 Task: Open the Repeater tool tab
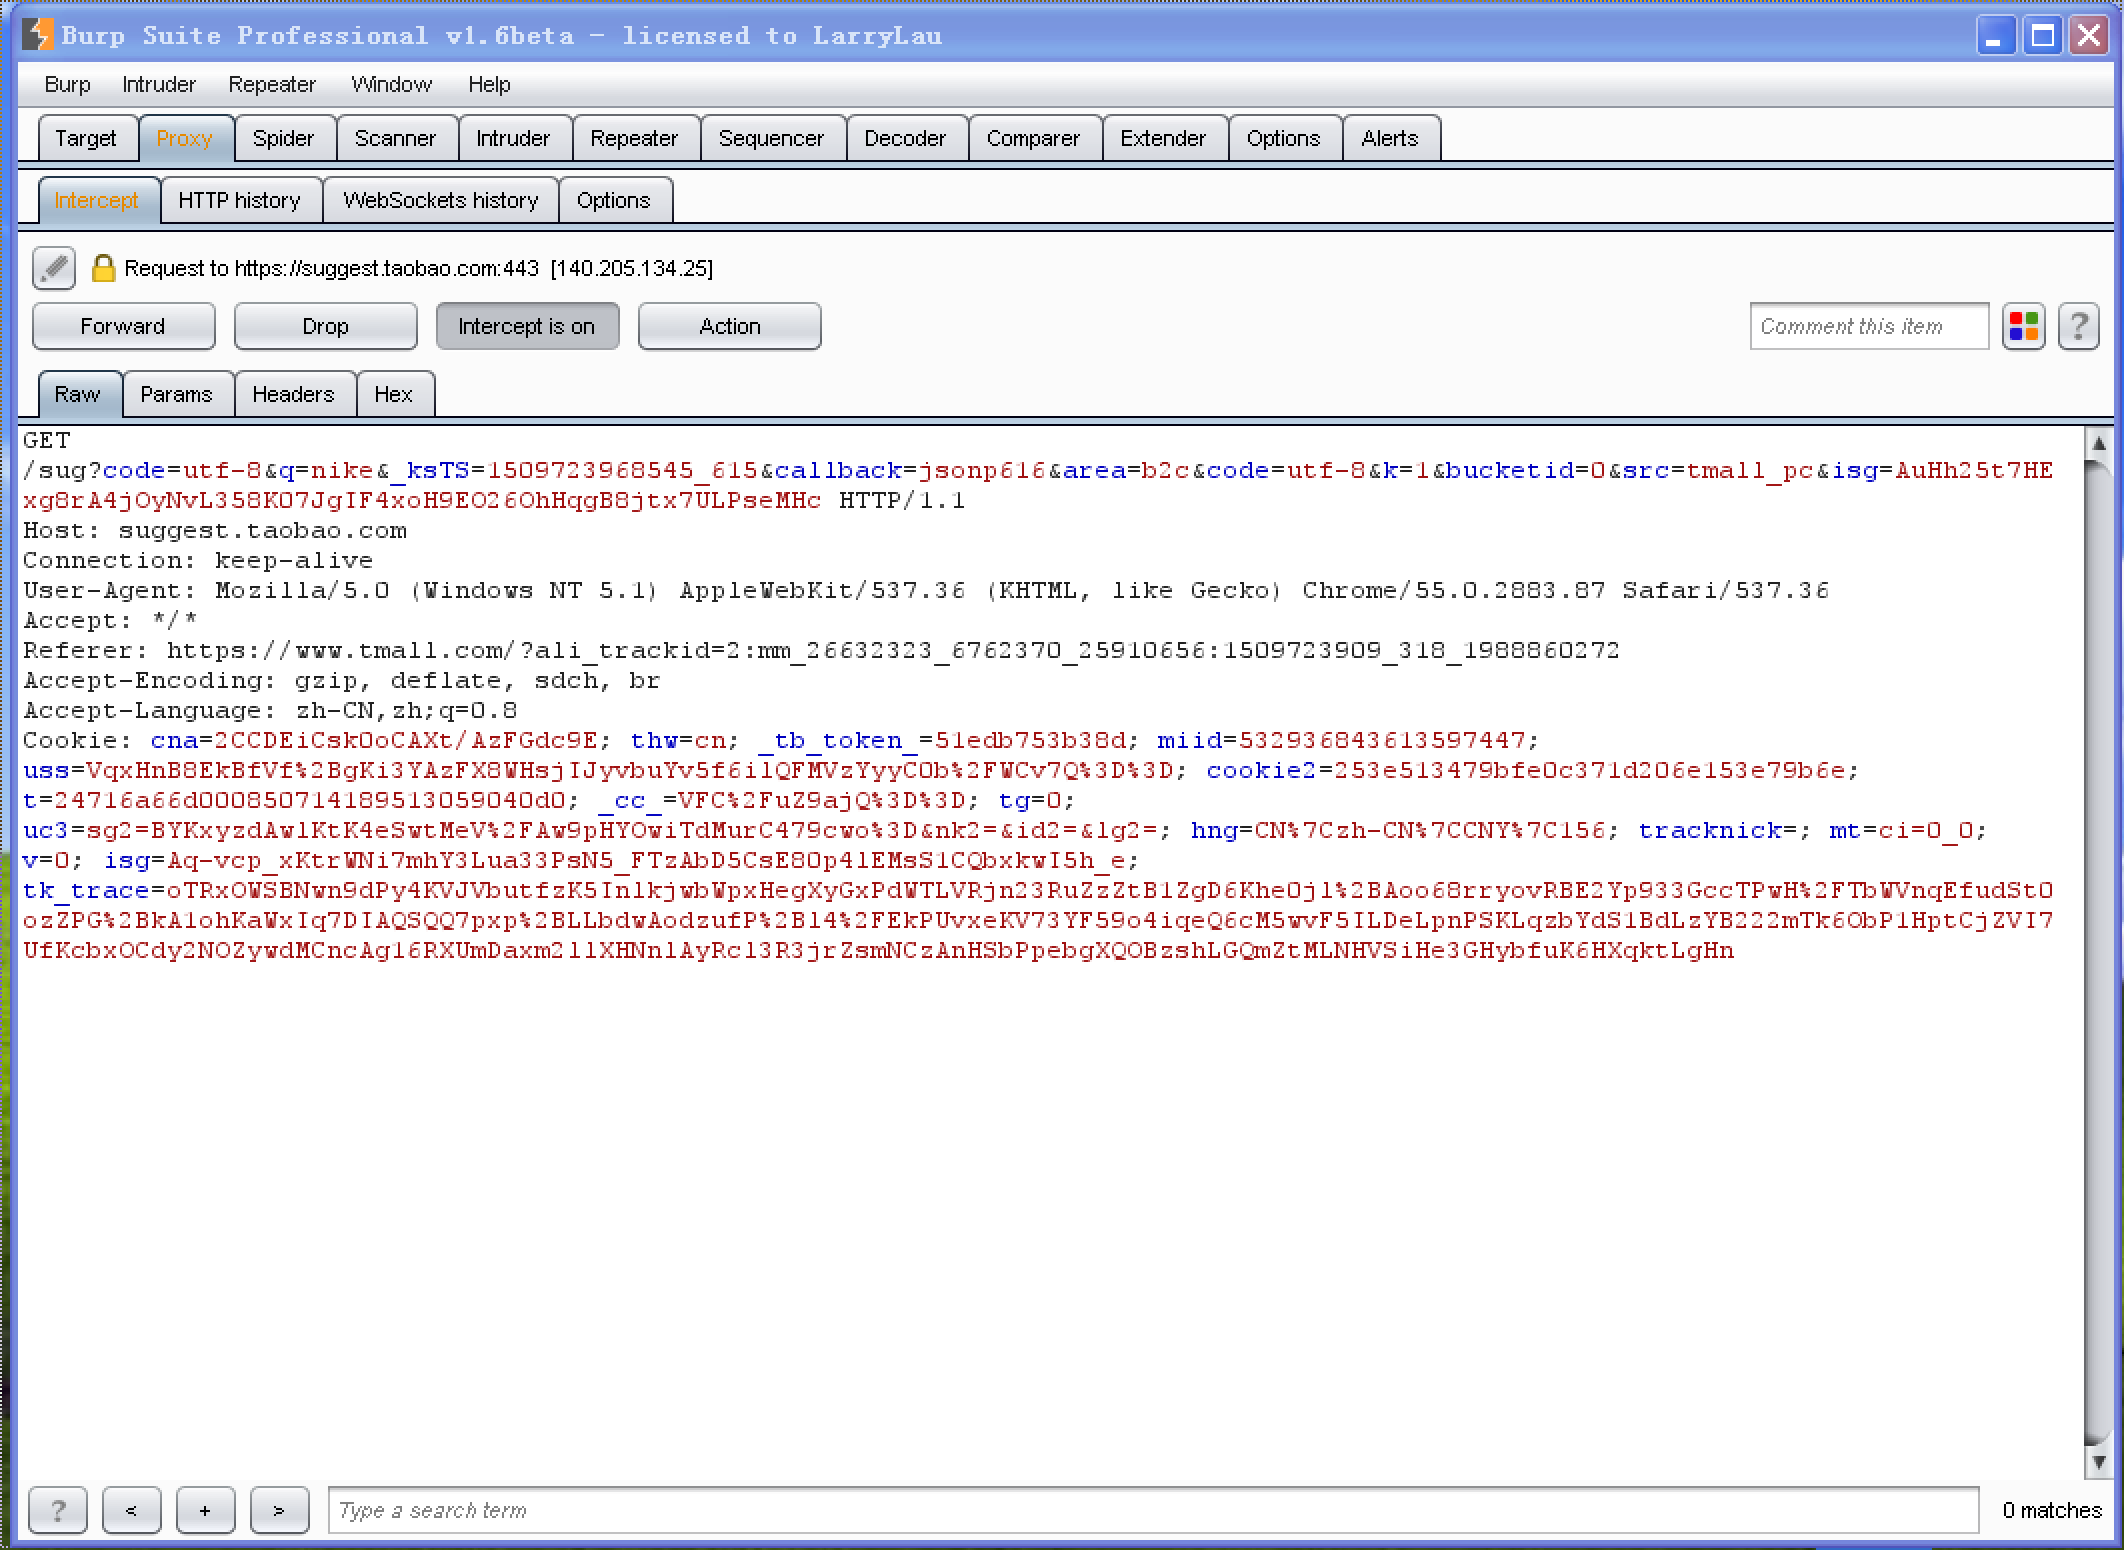[x=634, y=138]
